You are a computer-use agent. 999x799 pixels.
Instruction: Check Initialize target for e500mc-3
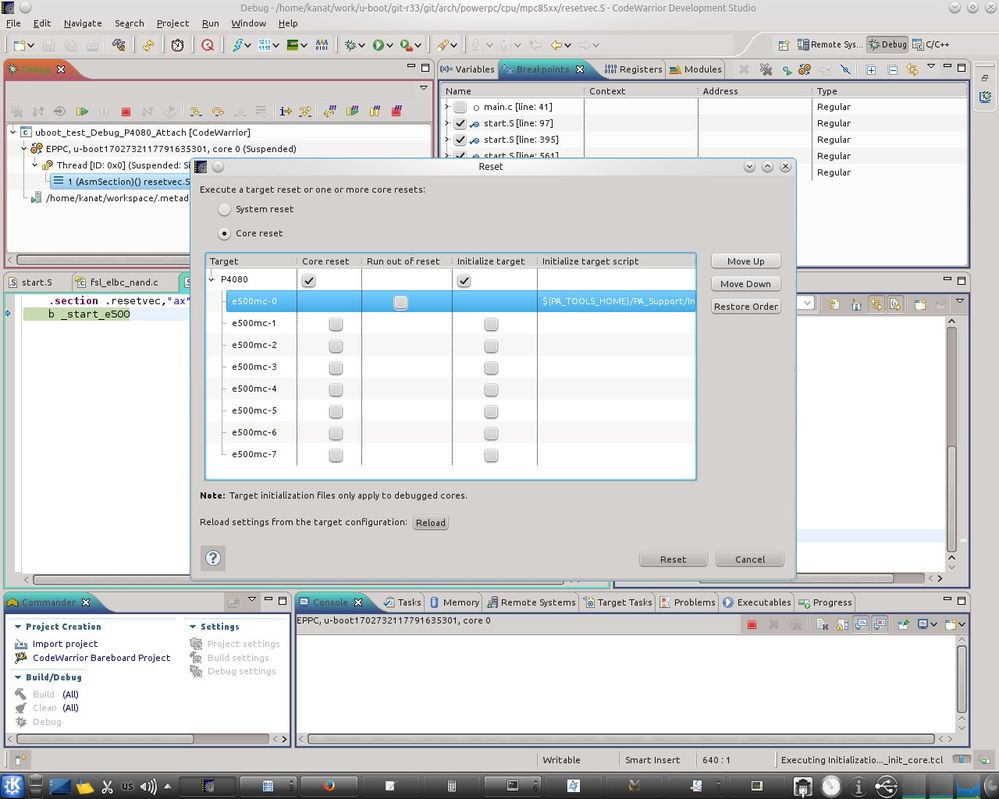(x=491, y=368)
